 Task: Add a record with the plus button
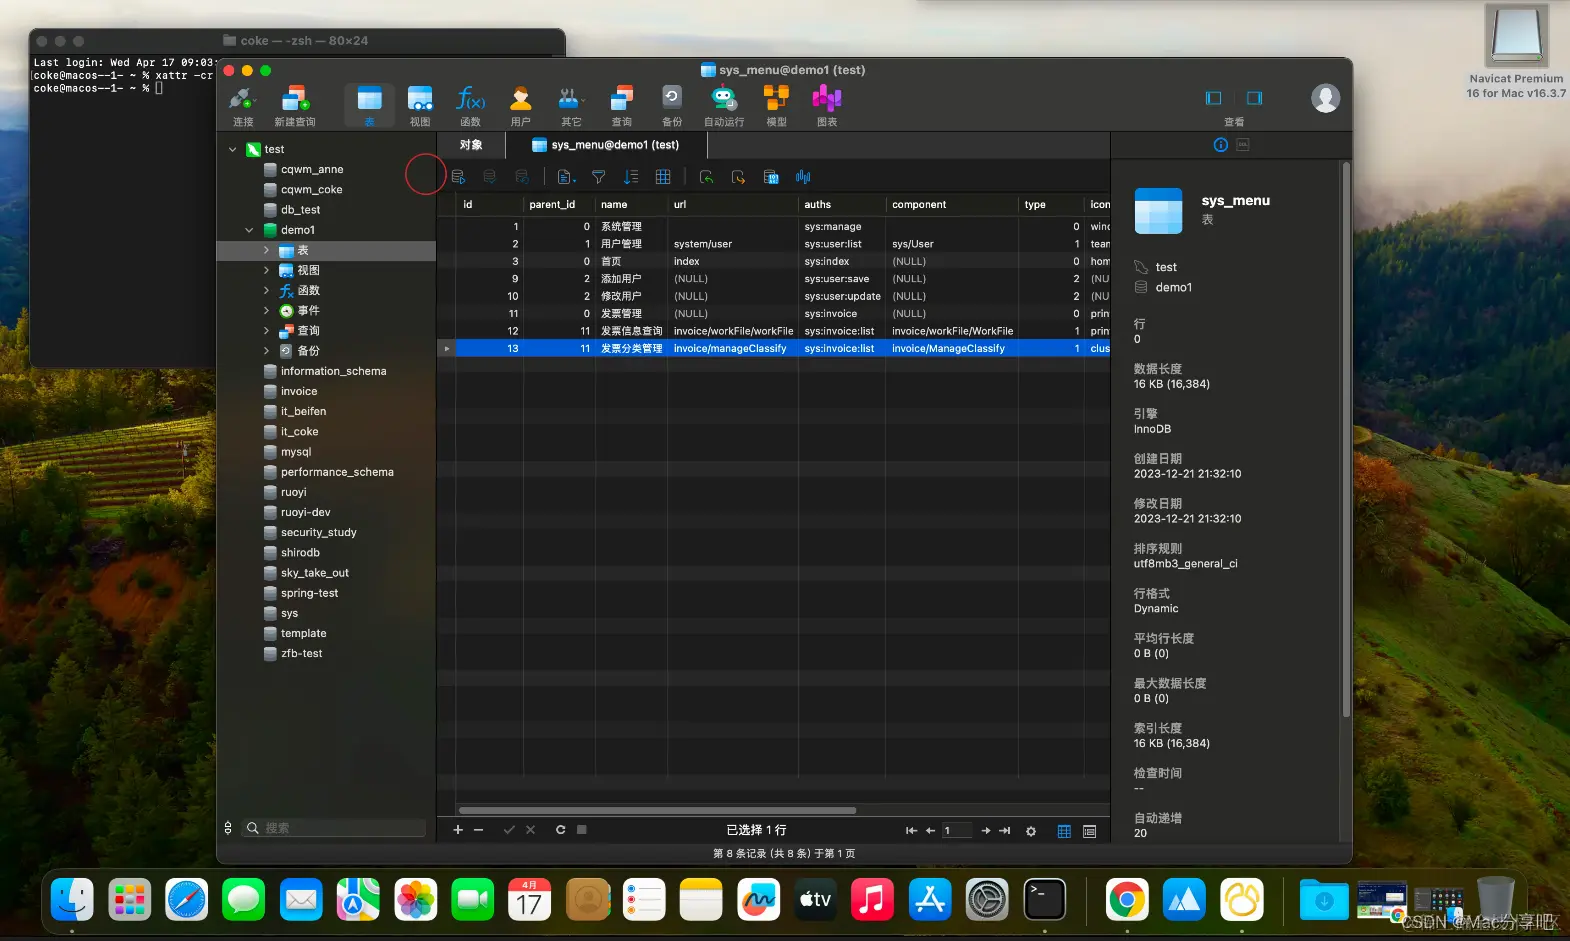pyautogui.click(x=458, y=830)
